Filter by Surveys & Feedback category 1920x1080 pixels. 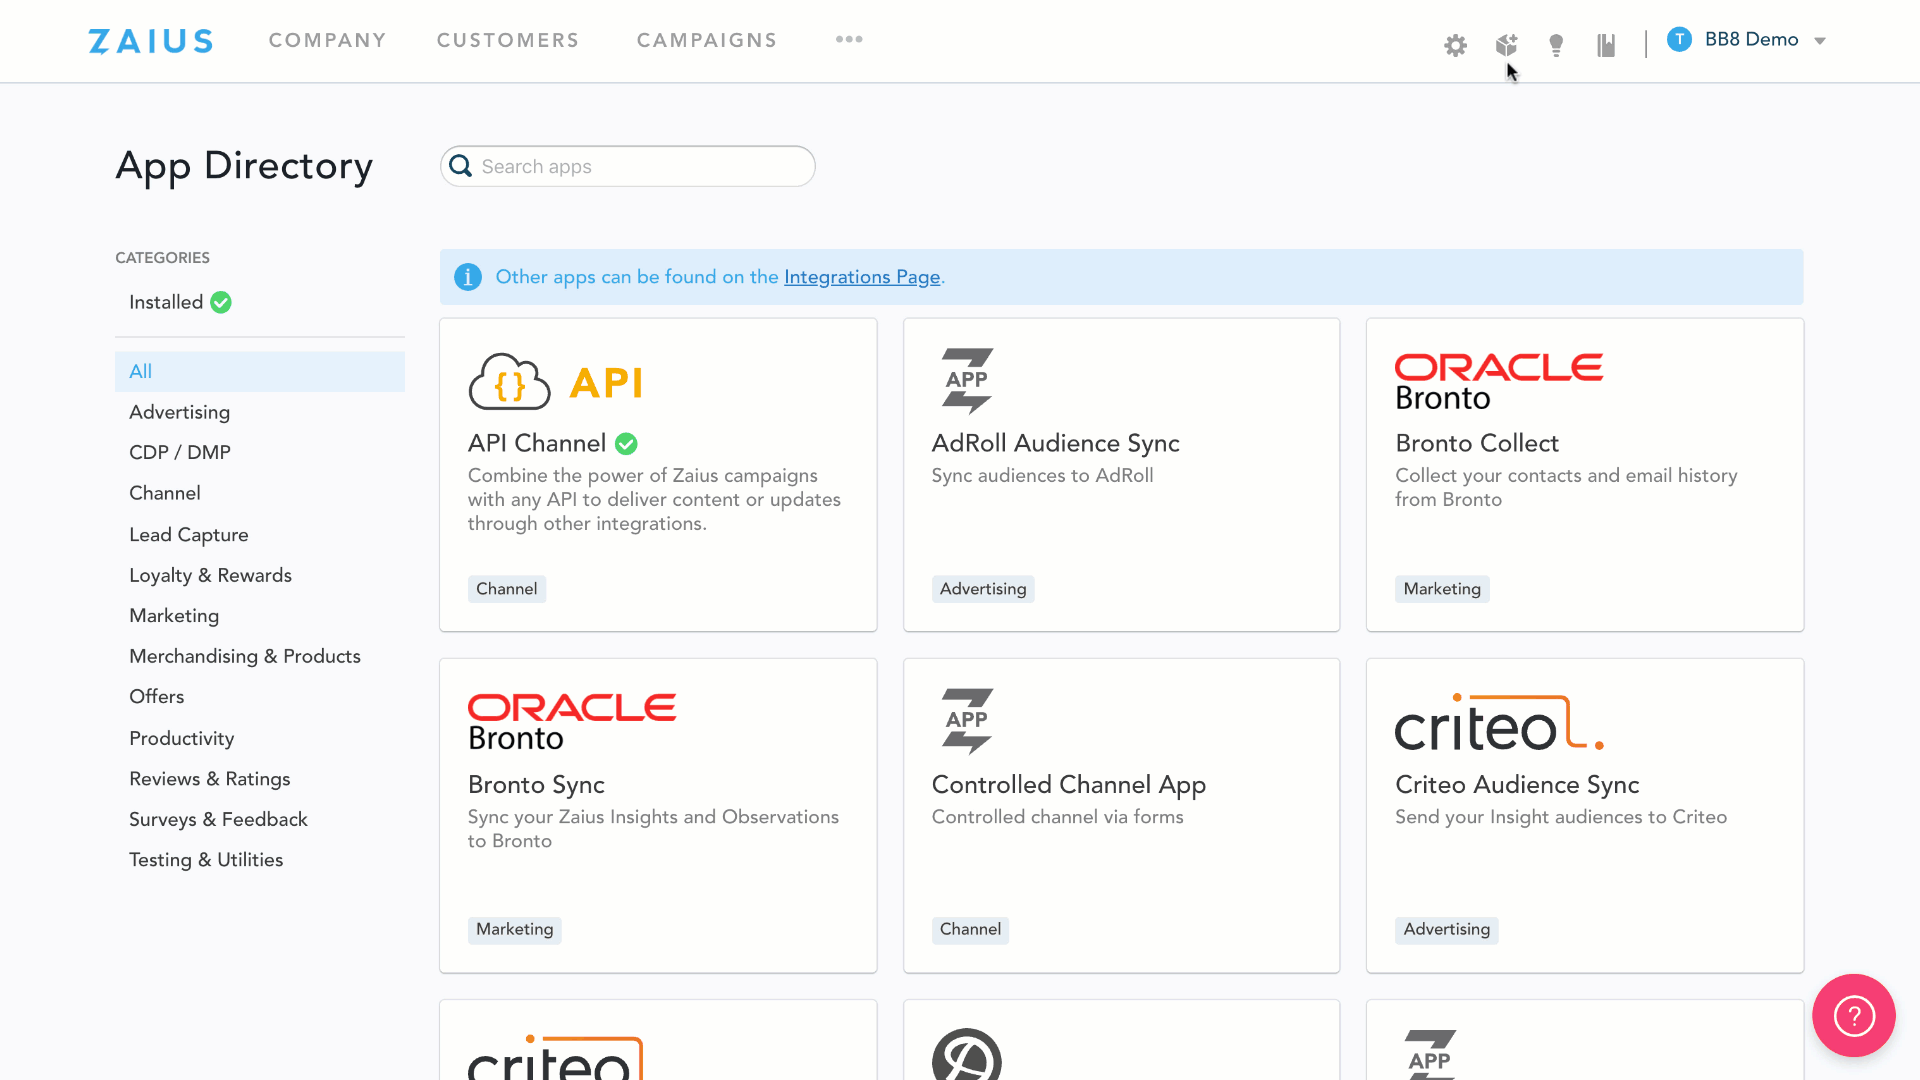[218, 819]
